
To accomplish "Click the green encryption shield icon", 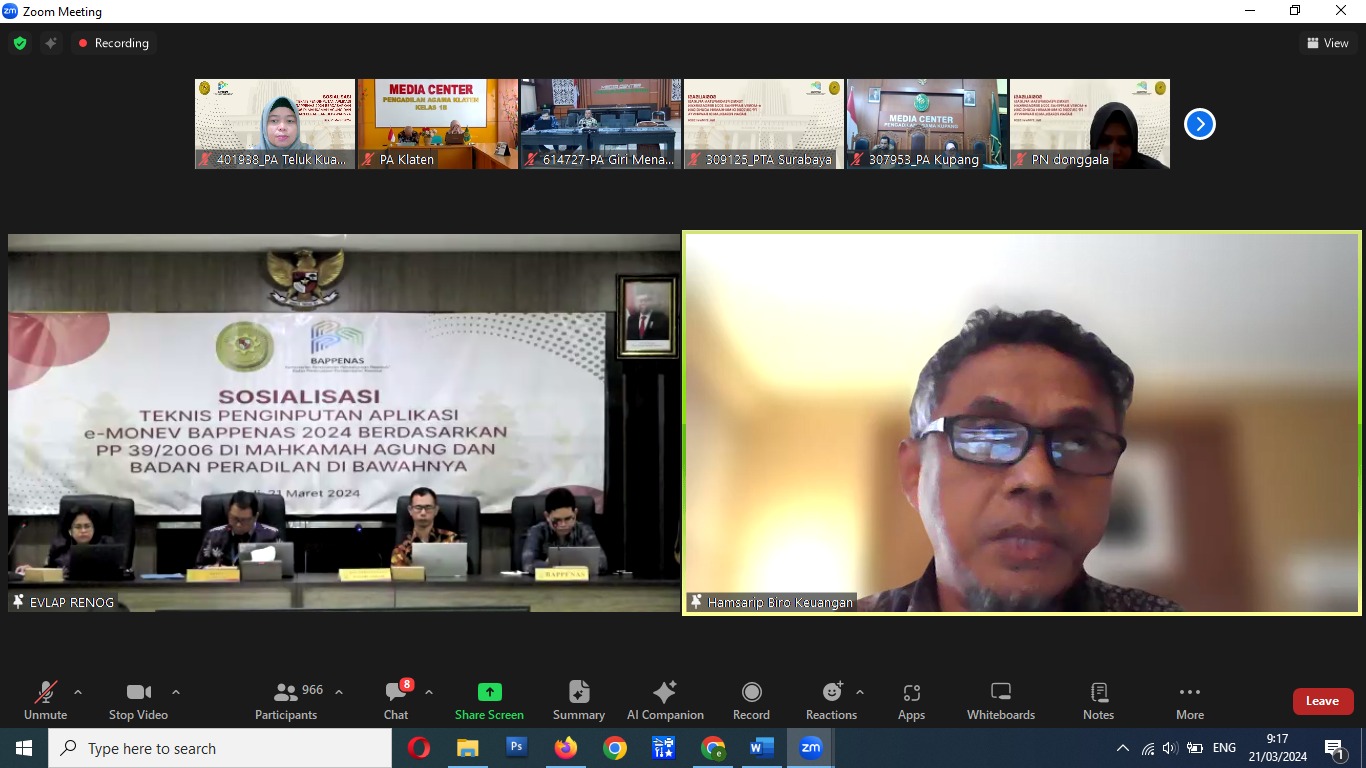I will pyautogui.click(x=19, y=43).
